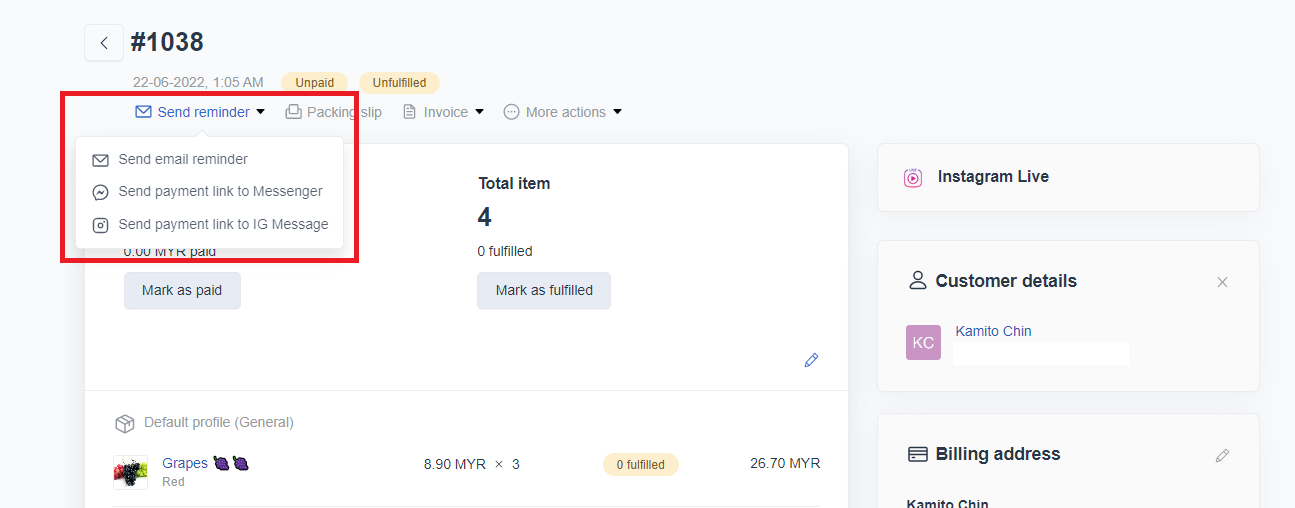Click the Customer details person icon
Image resolution: width=1295 pixels, height=508 pixels.
[x=917, y=280]
